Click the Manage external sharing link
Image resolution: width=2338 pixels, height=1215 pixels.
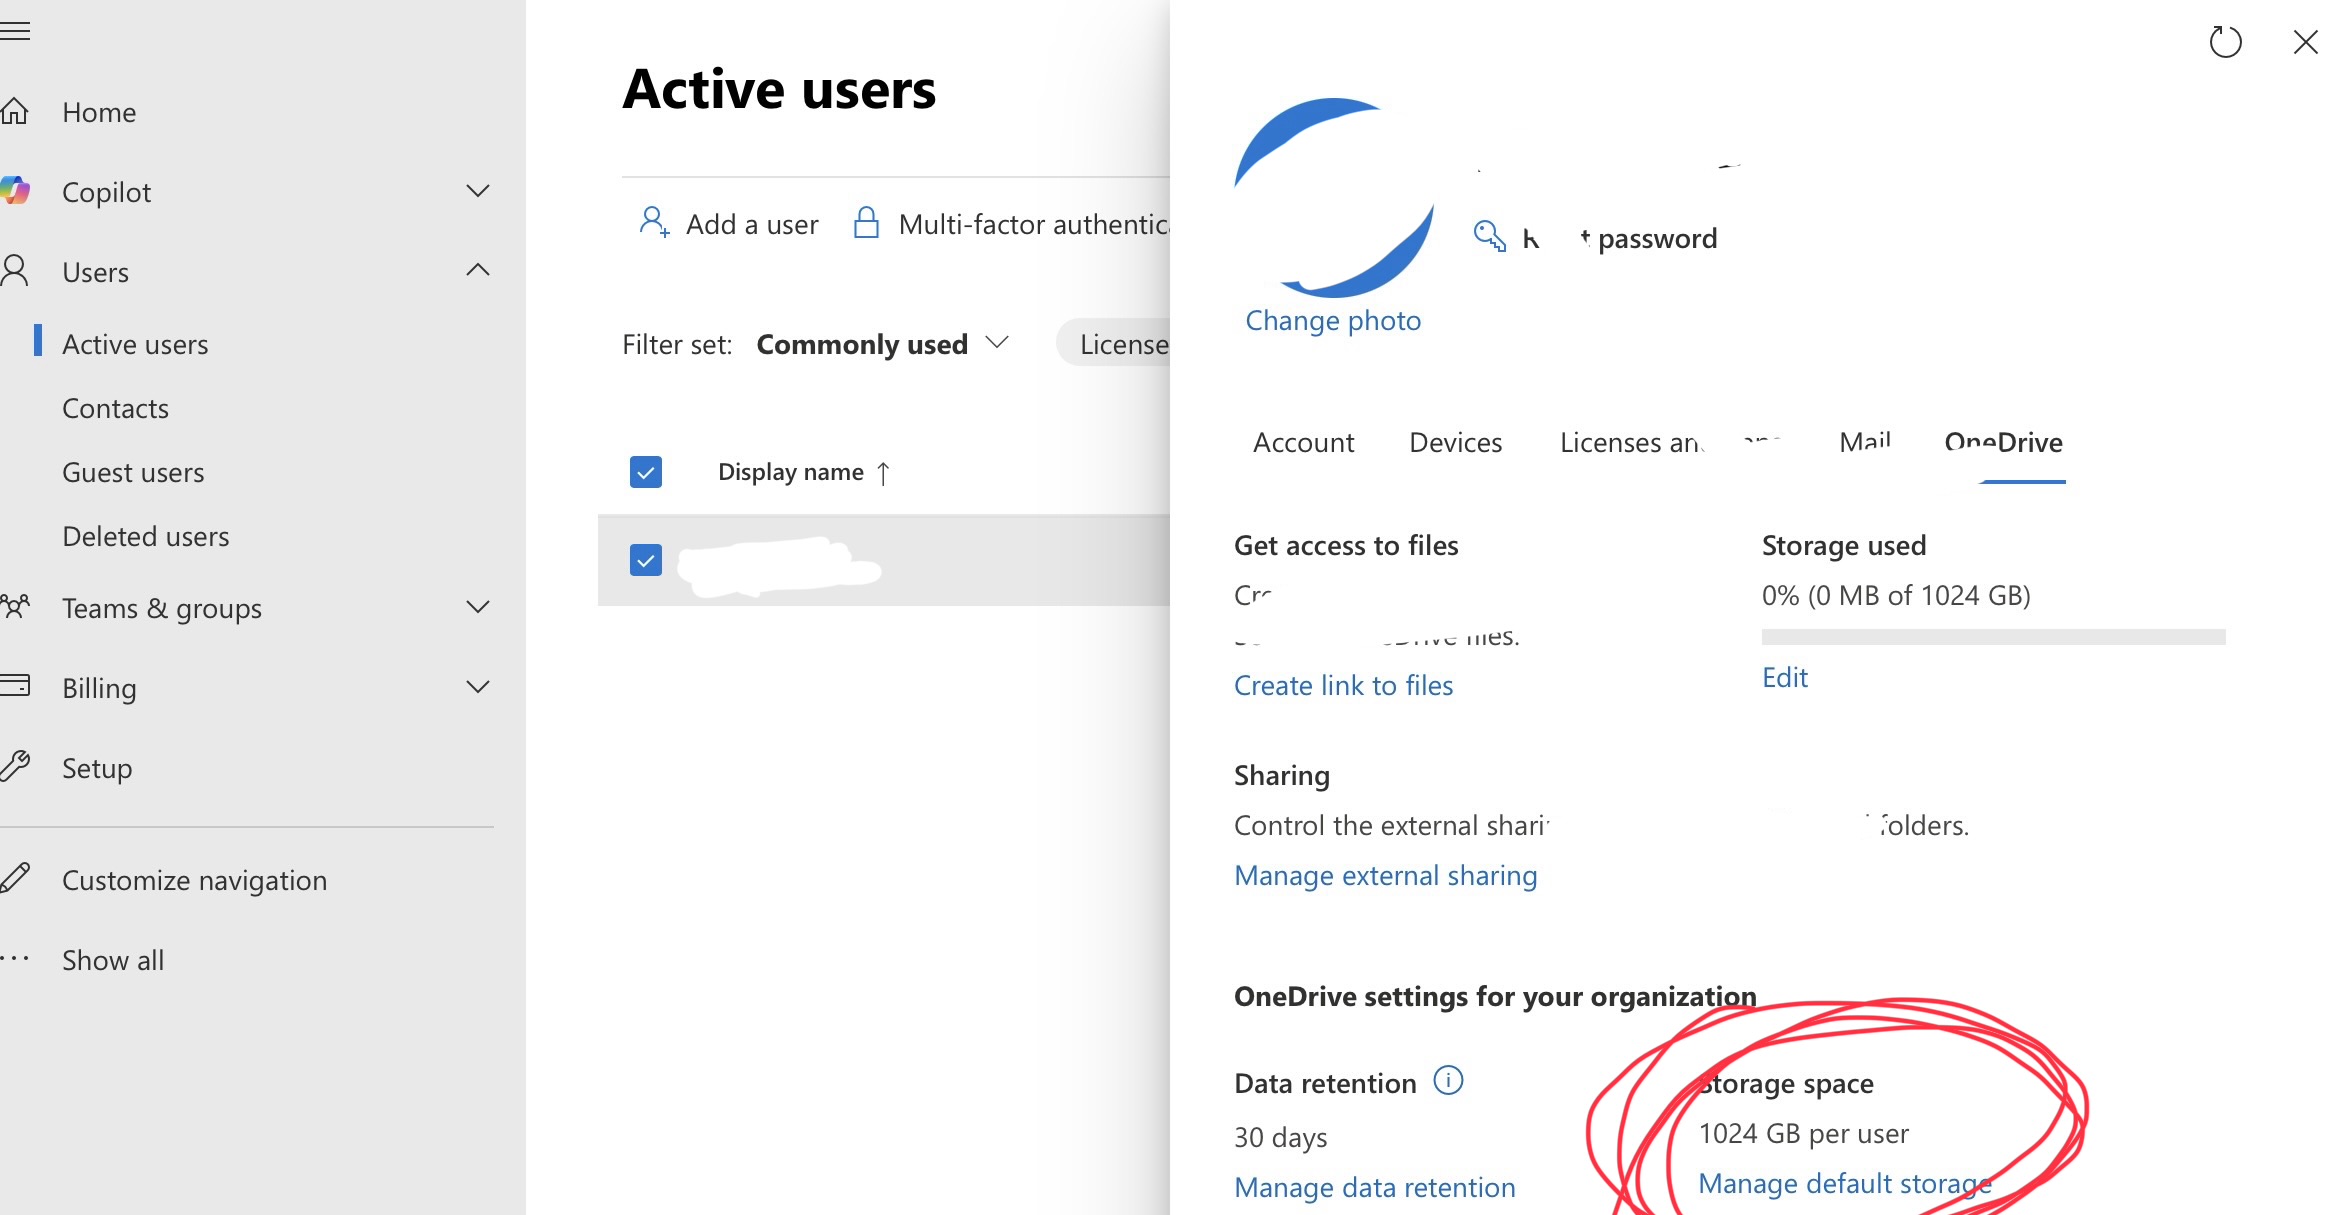pyautogui.click(x=1385, y=876)
